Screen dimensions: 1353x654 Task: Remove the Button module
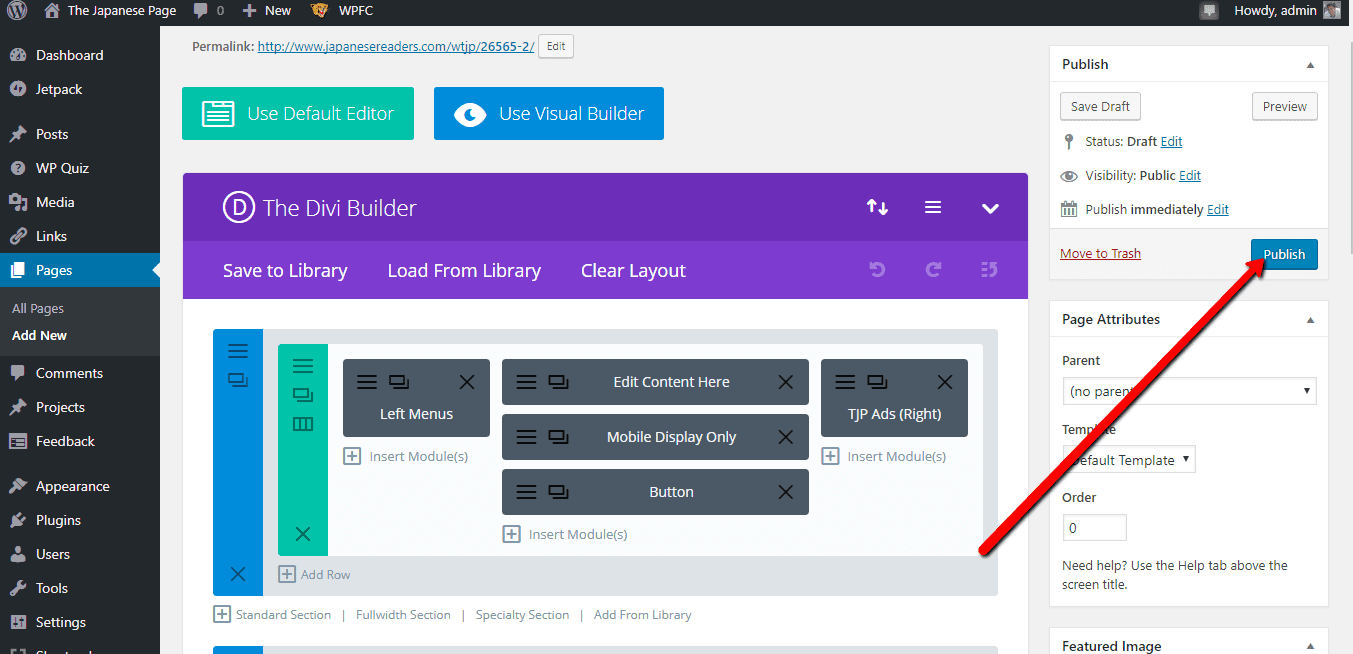coord(786,492)
